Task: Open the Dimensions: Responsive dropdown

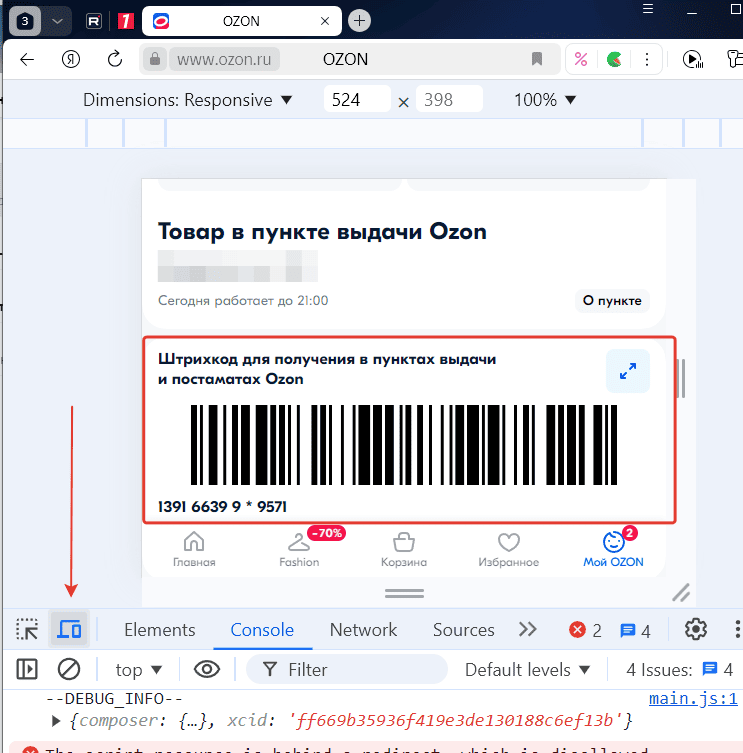Action: [187, 100]
